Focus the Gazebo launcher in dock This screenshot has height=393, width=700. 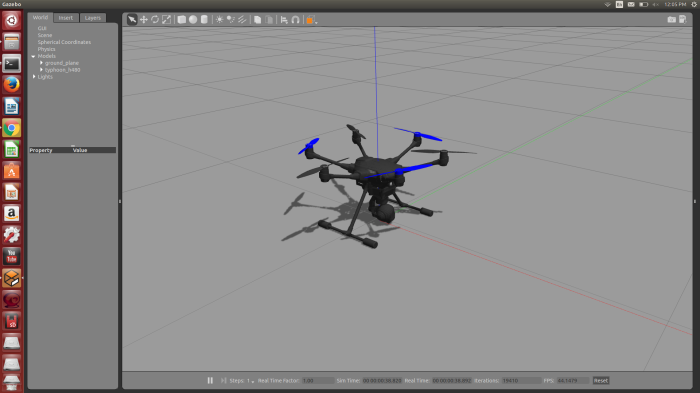click(x=12, y=278)
